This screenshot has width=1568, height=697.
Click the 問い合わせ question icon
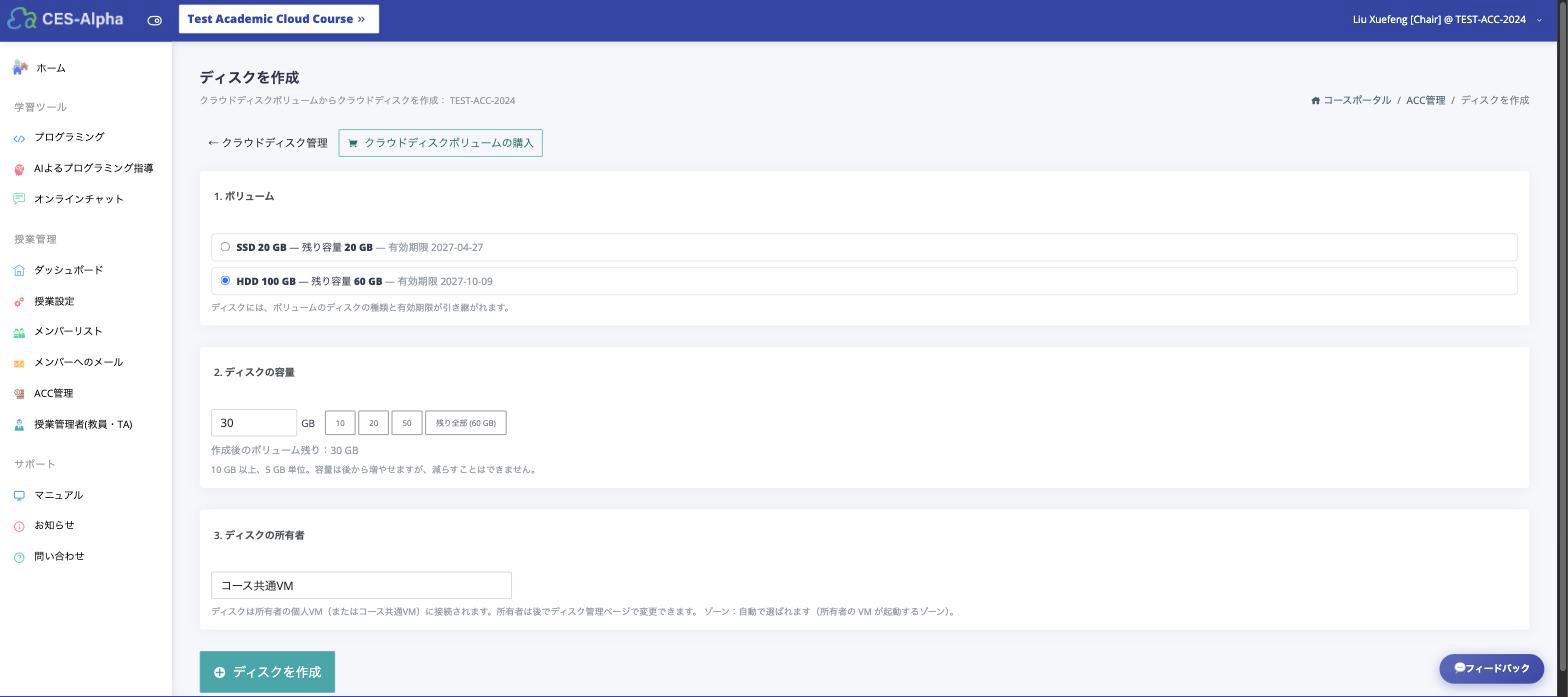click(x=19, y=557)
